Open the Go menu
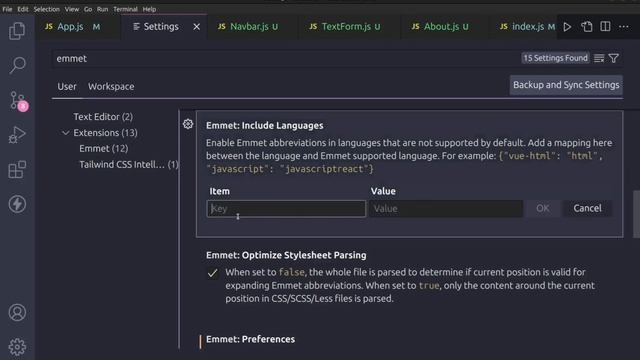 click(88, 9)
